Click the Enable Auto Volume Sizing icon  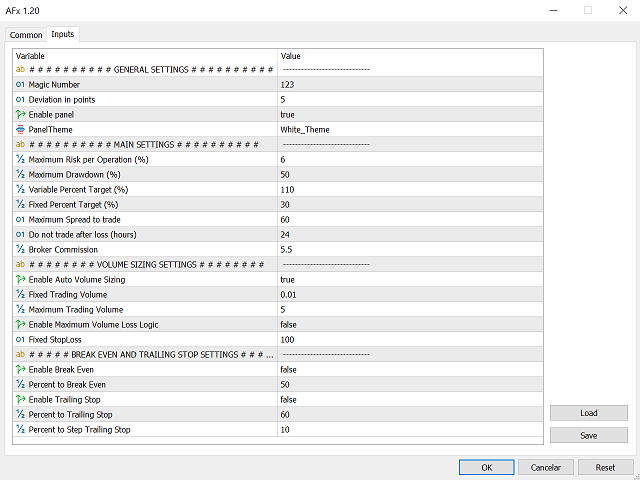point(20,280)
